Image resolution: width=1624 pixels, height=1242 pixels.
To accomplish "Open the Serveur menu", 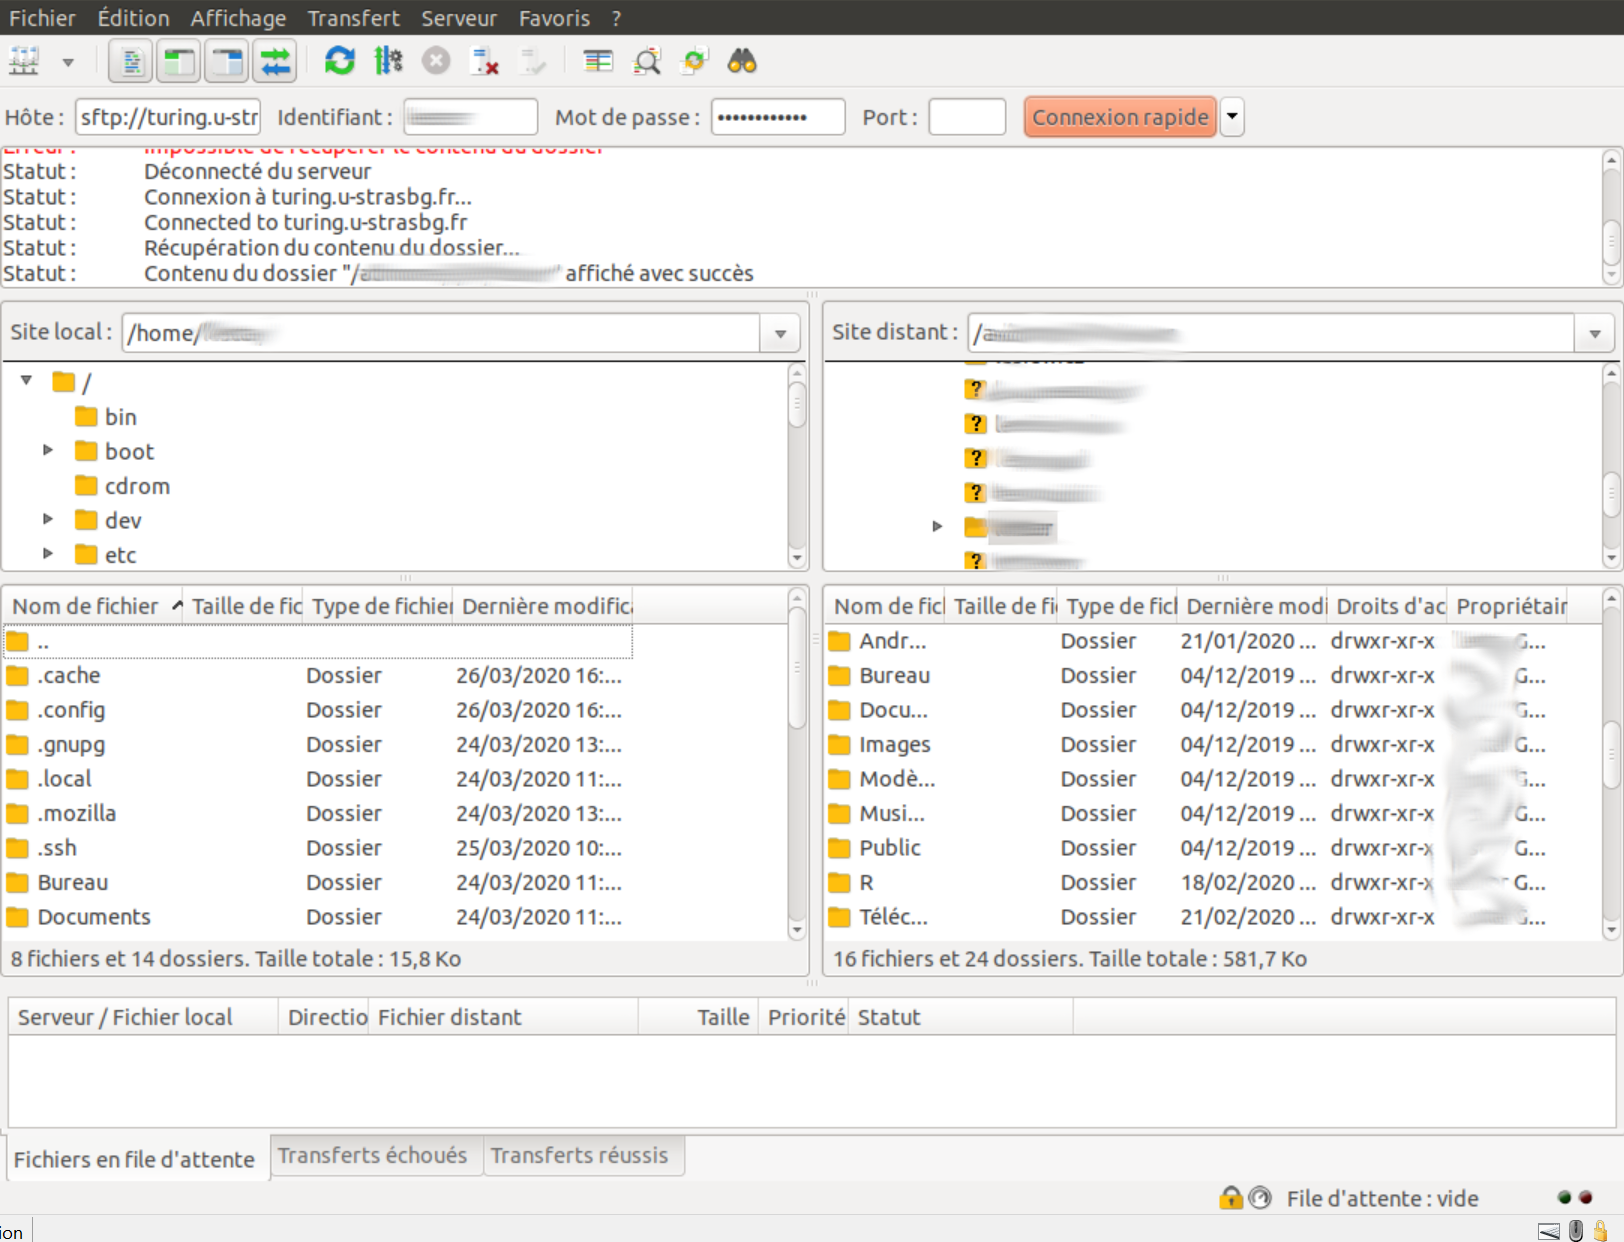I will 458,18.
